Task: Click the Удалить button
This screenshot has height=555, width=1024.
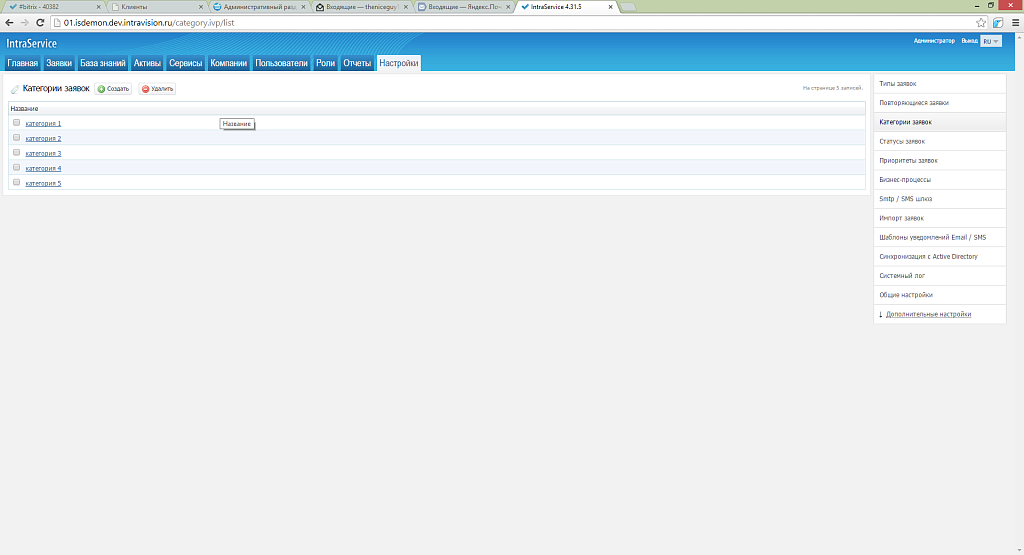Action: coord(157,89)
